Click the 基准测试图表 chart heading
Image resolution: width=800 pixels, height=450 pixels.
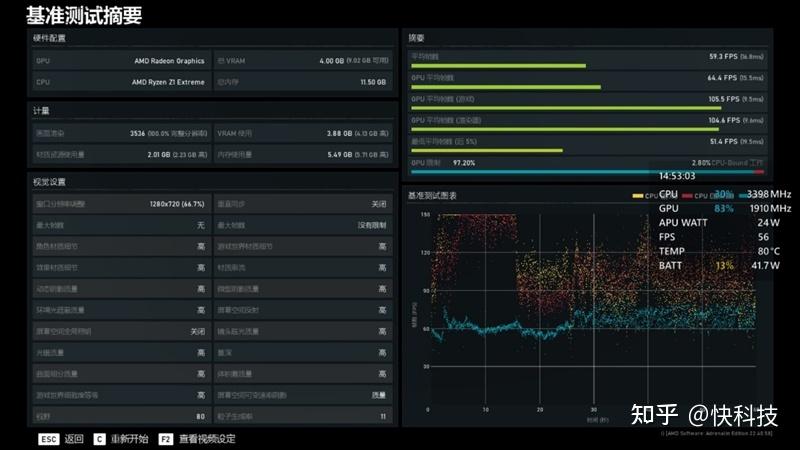432,195
